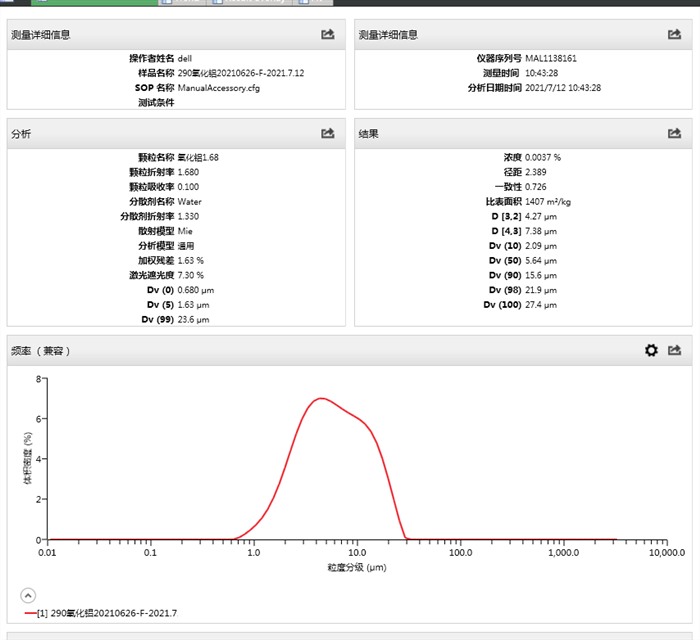Click the 频率 (兼容) chart title
The width and height of the screenshot is (700, 640).
[41, 351]
